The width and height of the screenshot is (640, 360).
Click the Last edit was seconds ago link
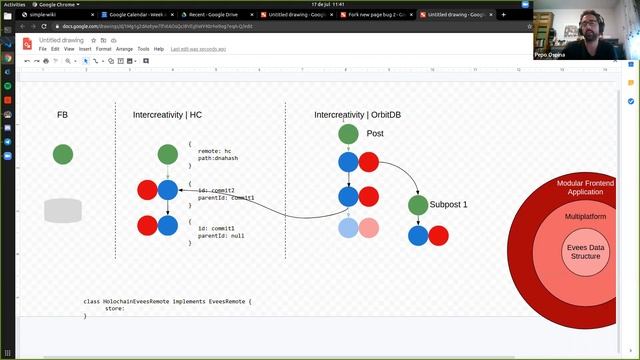tap(198, 49)
